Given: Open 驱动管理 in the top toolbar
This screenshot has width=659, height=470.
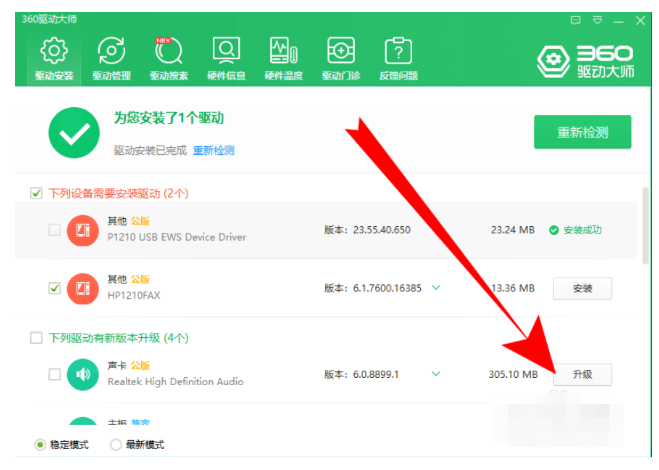Looking at the screenshot, I should [x=111, y=57].
